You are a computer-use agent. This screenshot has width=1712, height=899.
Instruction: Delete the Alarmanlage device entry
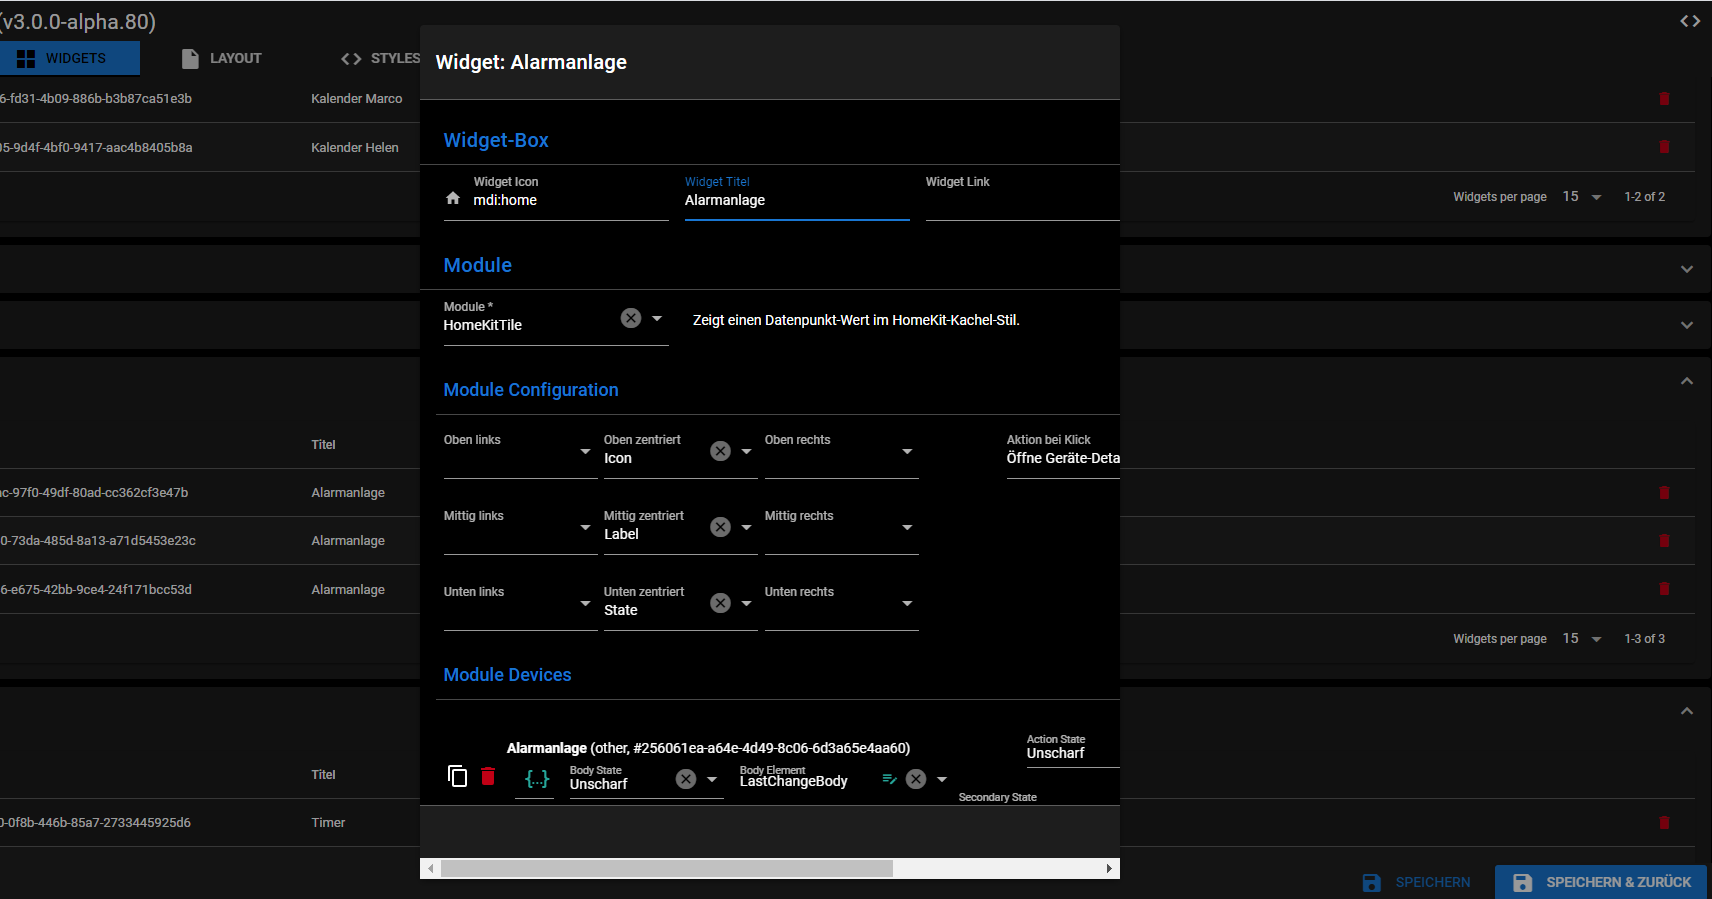pyautogui.click(x=488, y=776)
